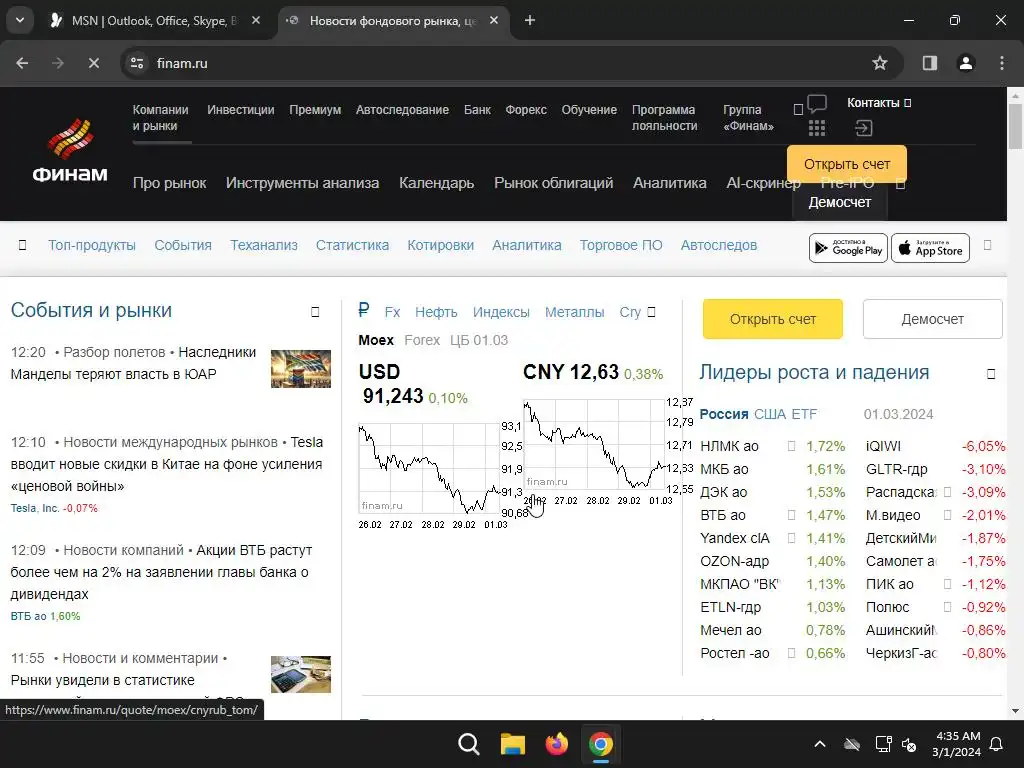Open the Tesla discounts in China article

pos(167,464)
